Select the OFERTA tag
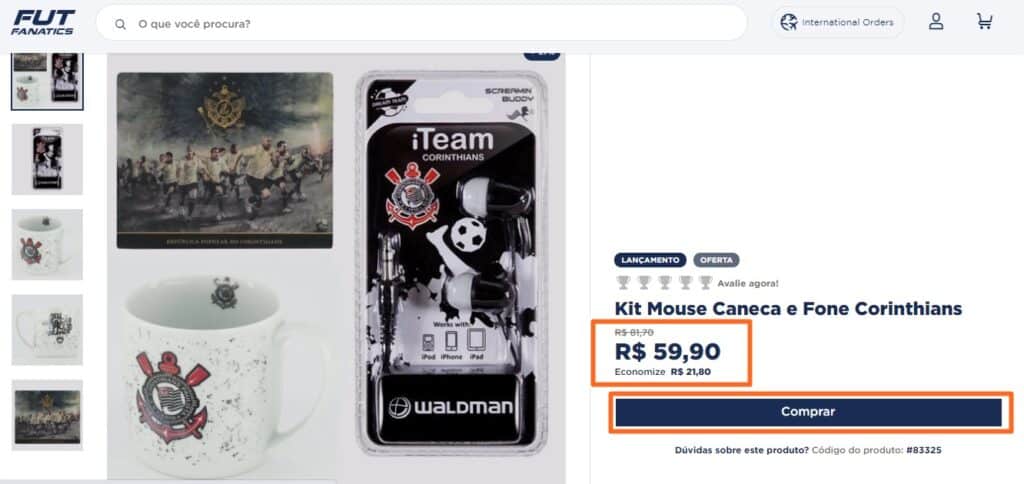 (x=716, y=260)
